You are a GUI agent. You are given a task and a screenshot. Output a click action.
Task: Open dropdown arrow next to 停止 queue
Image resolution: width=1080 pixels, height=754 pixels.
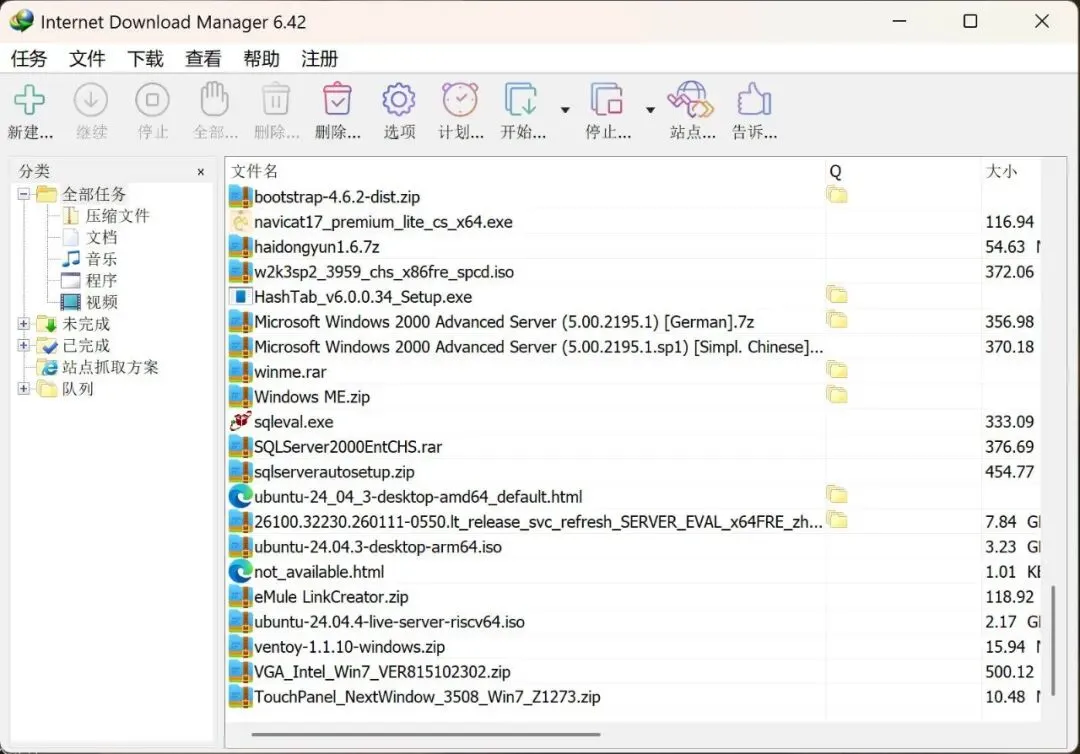tap(650, 109)
